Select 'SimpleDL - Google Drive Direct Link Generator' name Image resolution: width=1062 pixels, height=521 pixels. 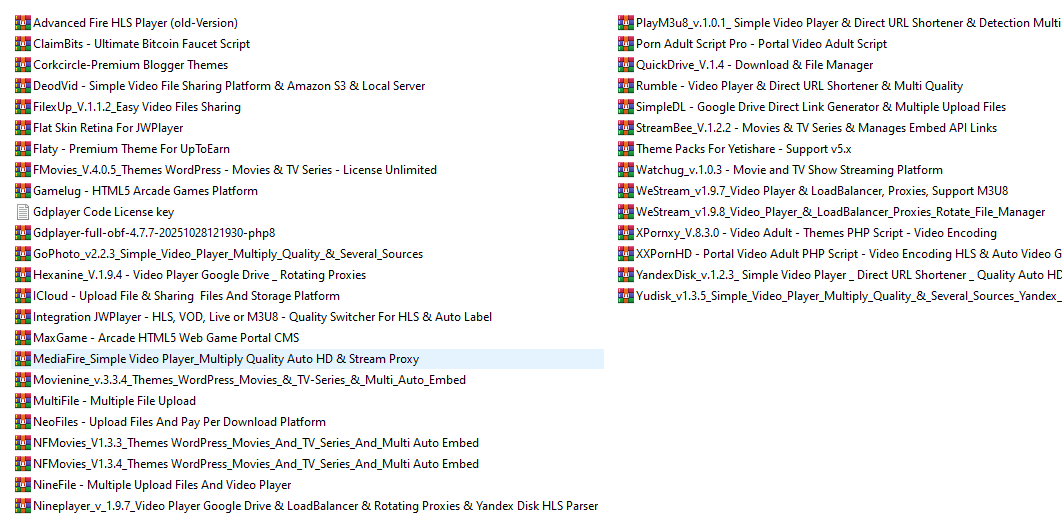[821, 107]
